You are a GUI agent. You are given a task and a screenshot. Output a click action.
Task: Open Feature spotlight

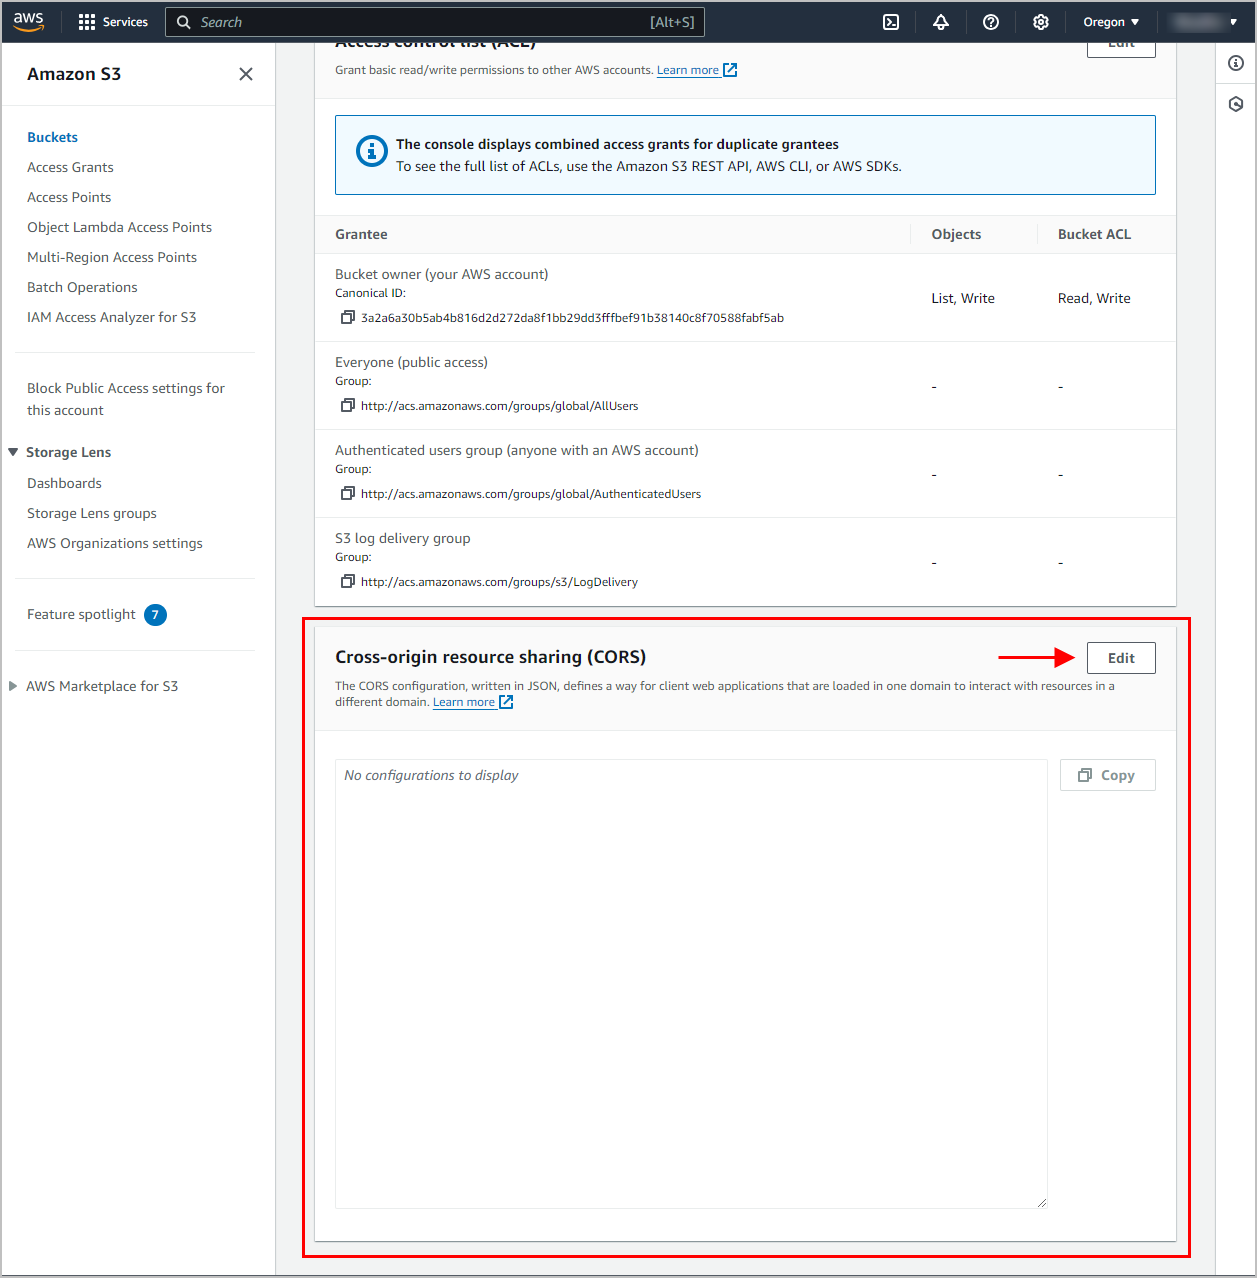tap(81, 614)
